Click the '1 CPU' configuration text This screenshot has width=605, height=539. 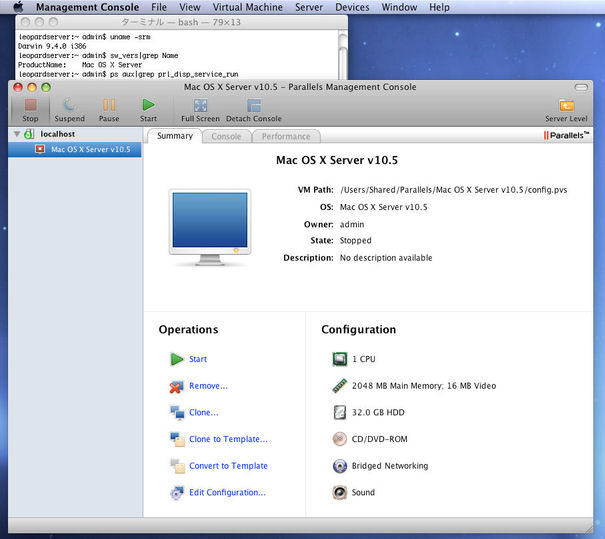tap(363, 359)
